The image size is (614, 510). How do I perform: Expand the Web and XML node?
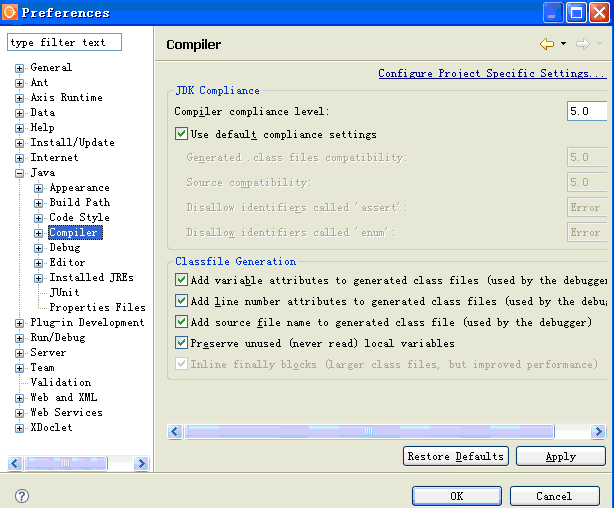pyautogui.click(x=19, y=398)
